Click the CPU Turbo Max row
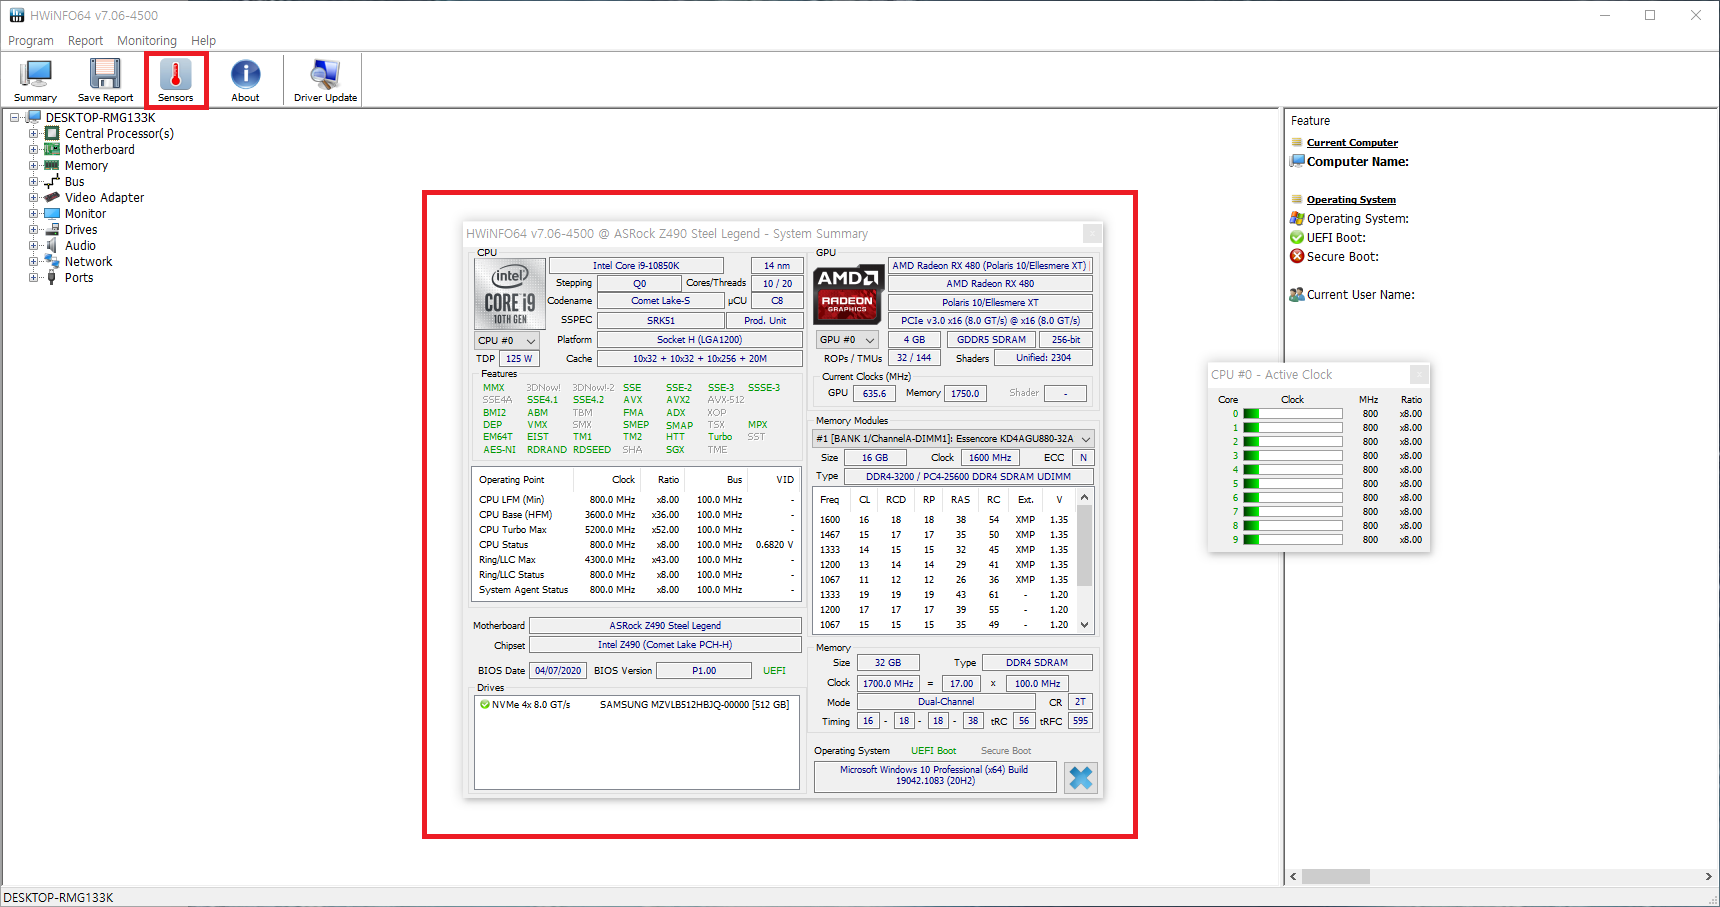 click(x=636, y=529)
